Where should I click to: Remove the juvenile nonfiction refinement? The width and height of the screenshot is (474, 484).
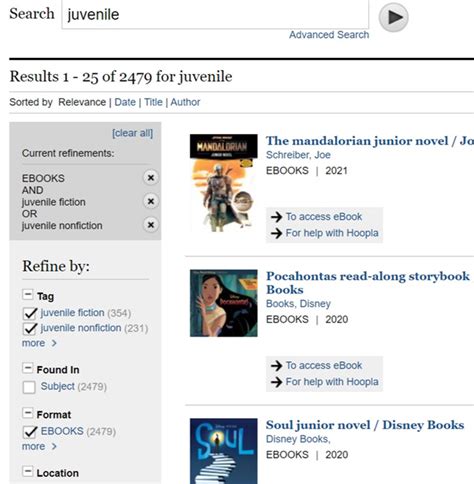[151, 225]
